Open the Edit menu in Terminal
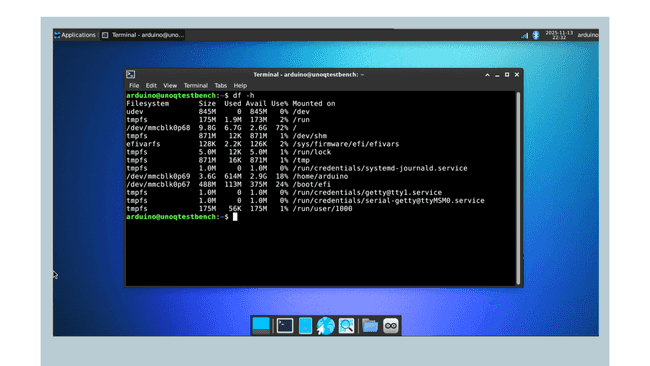 pyautogui.click(x=151, y=85)
